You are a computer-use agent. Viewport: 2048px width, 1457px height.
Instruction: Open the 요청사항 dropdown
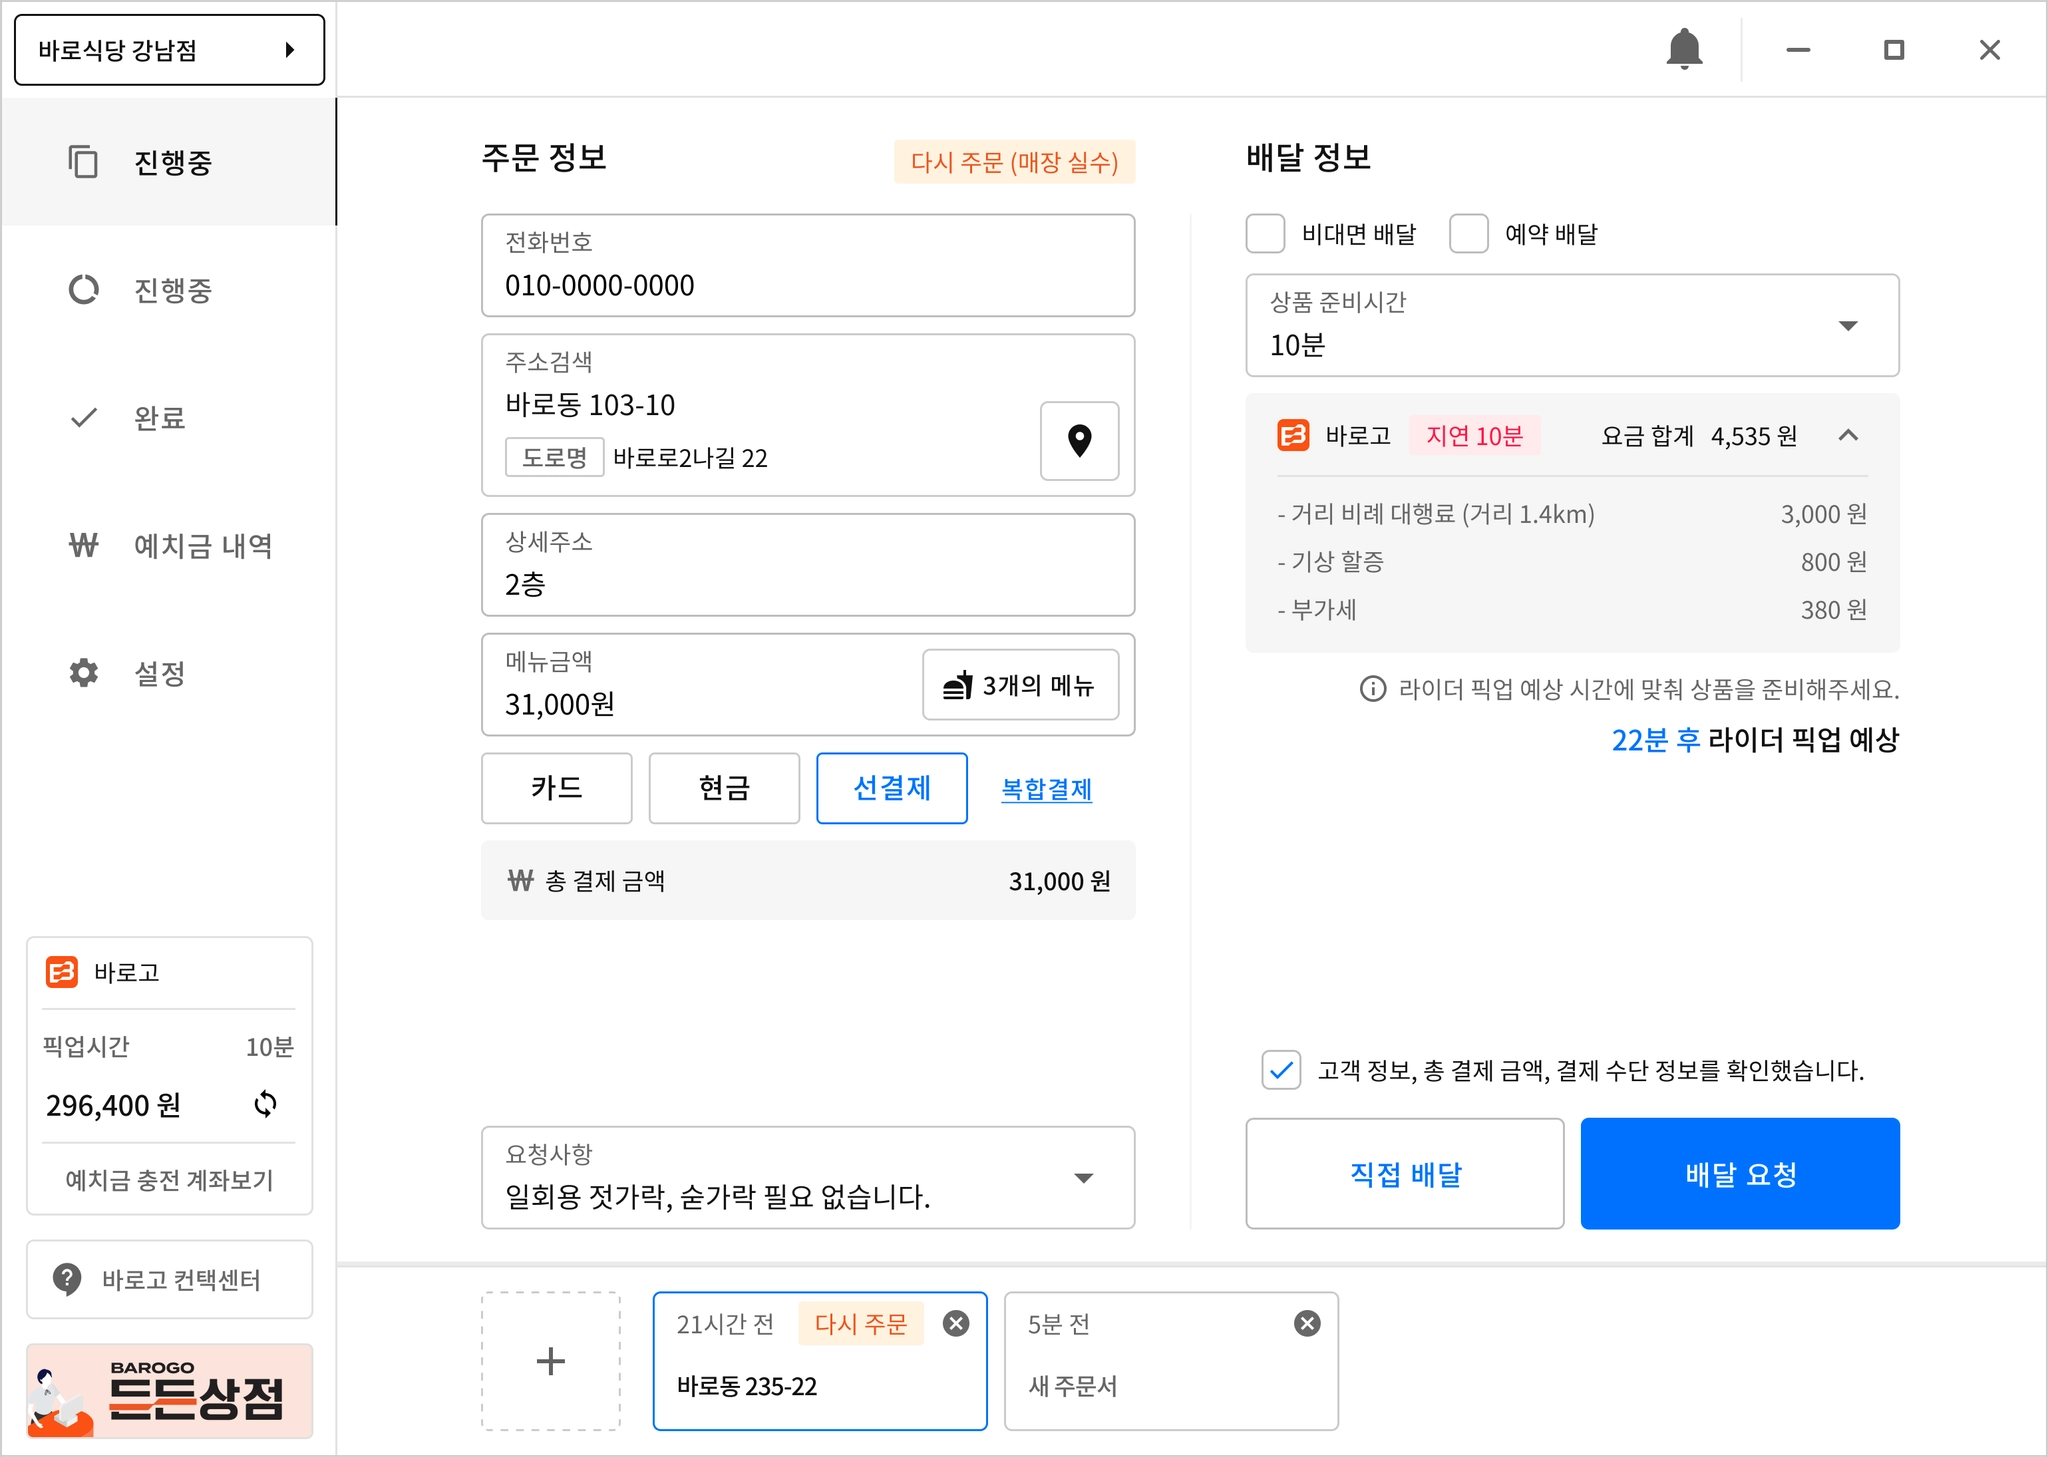coord(1083,1178)
